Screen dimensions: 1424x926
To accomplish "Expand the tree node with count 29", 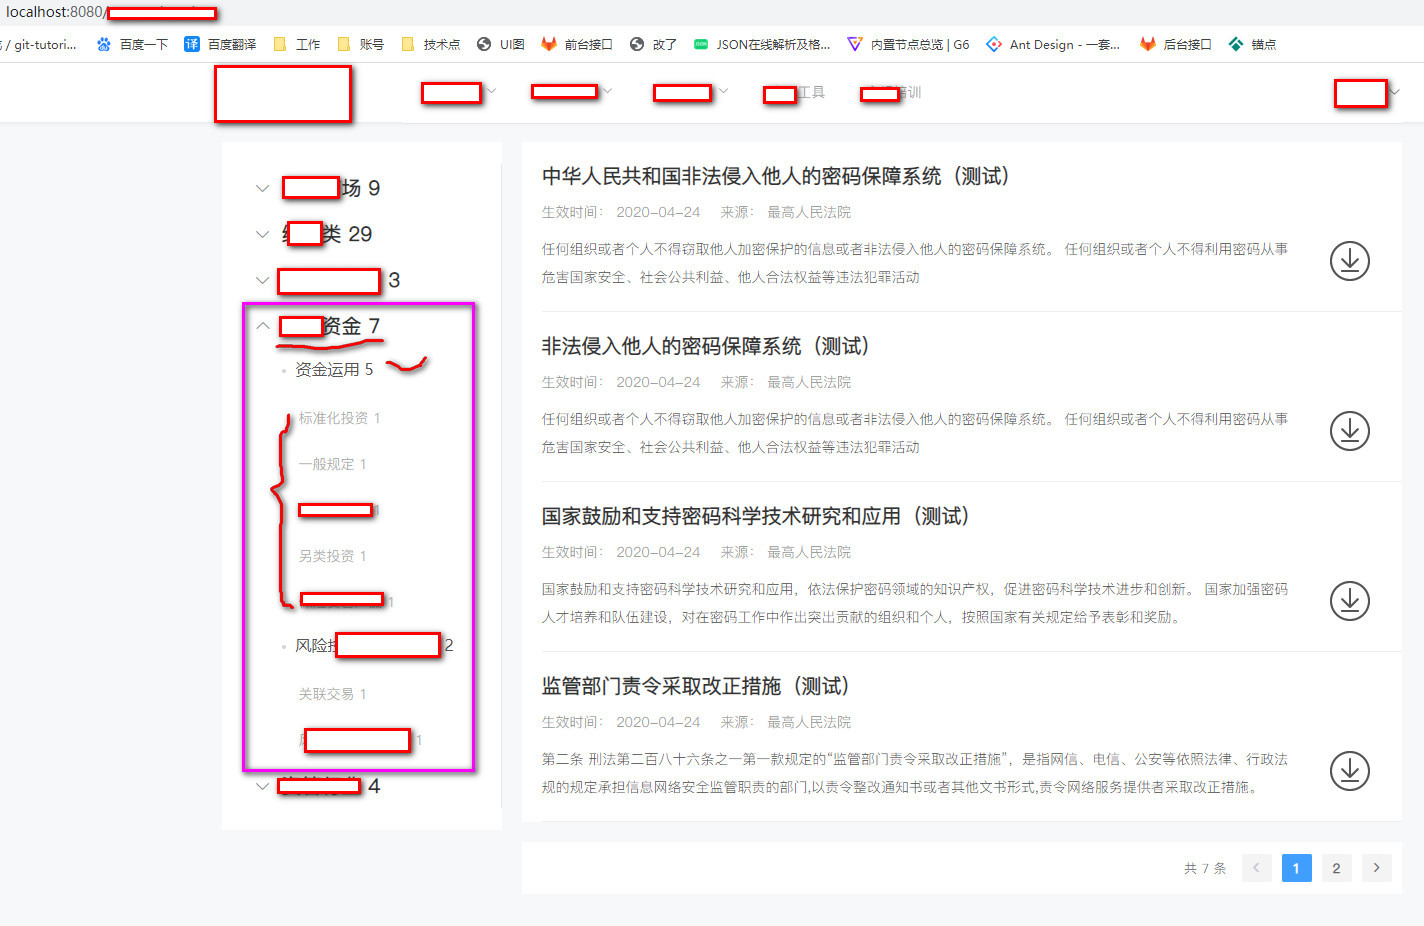I will coord(262,234).
